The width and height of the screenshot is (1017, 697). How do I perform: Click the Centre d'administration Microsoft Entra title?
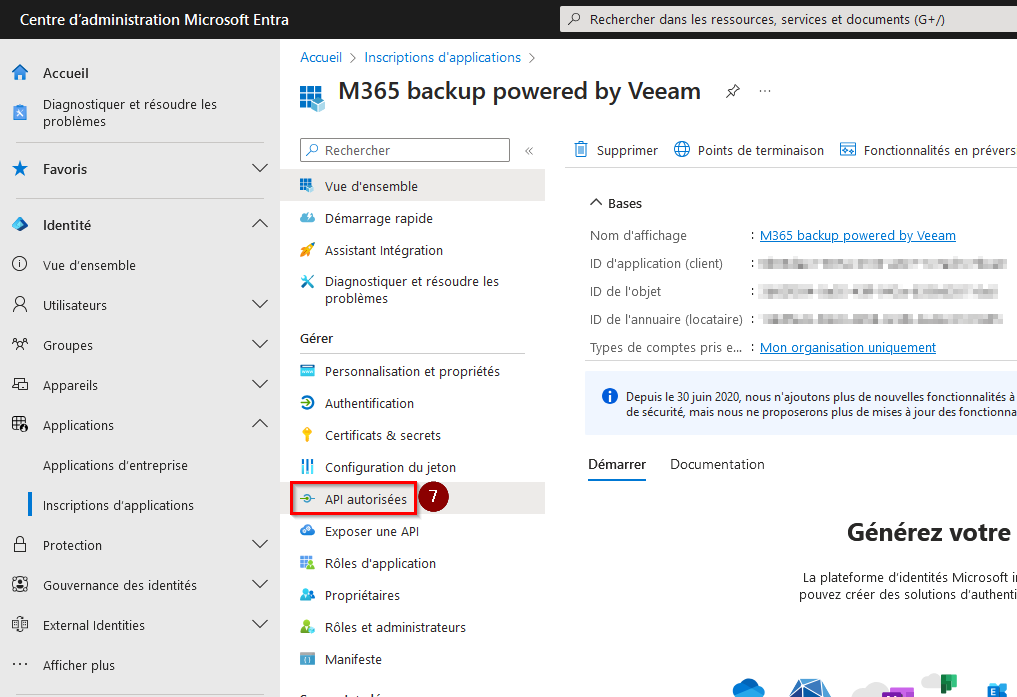point(154,19)
